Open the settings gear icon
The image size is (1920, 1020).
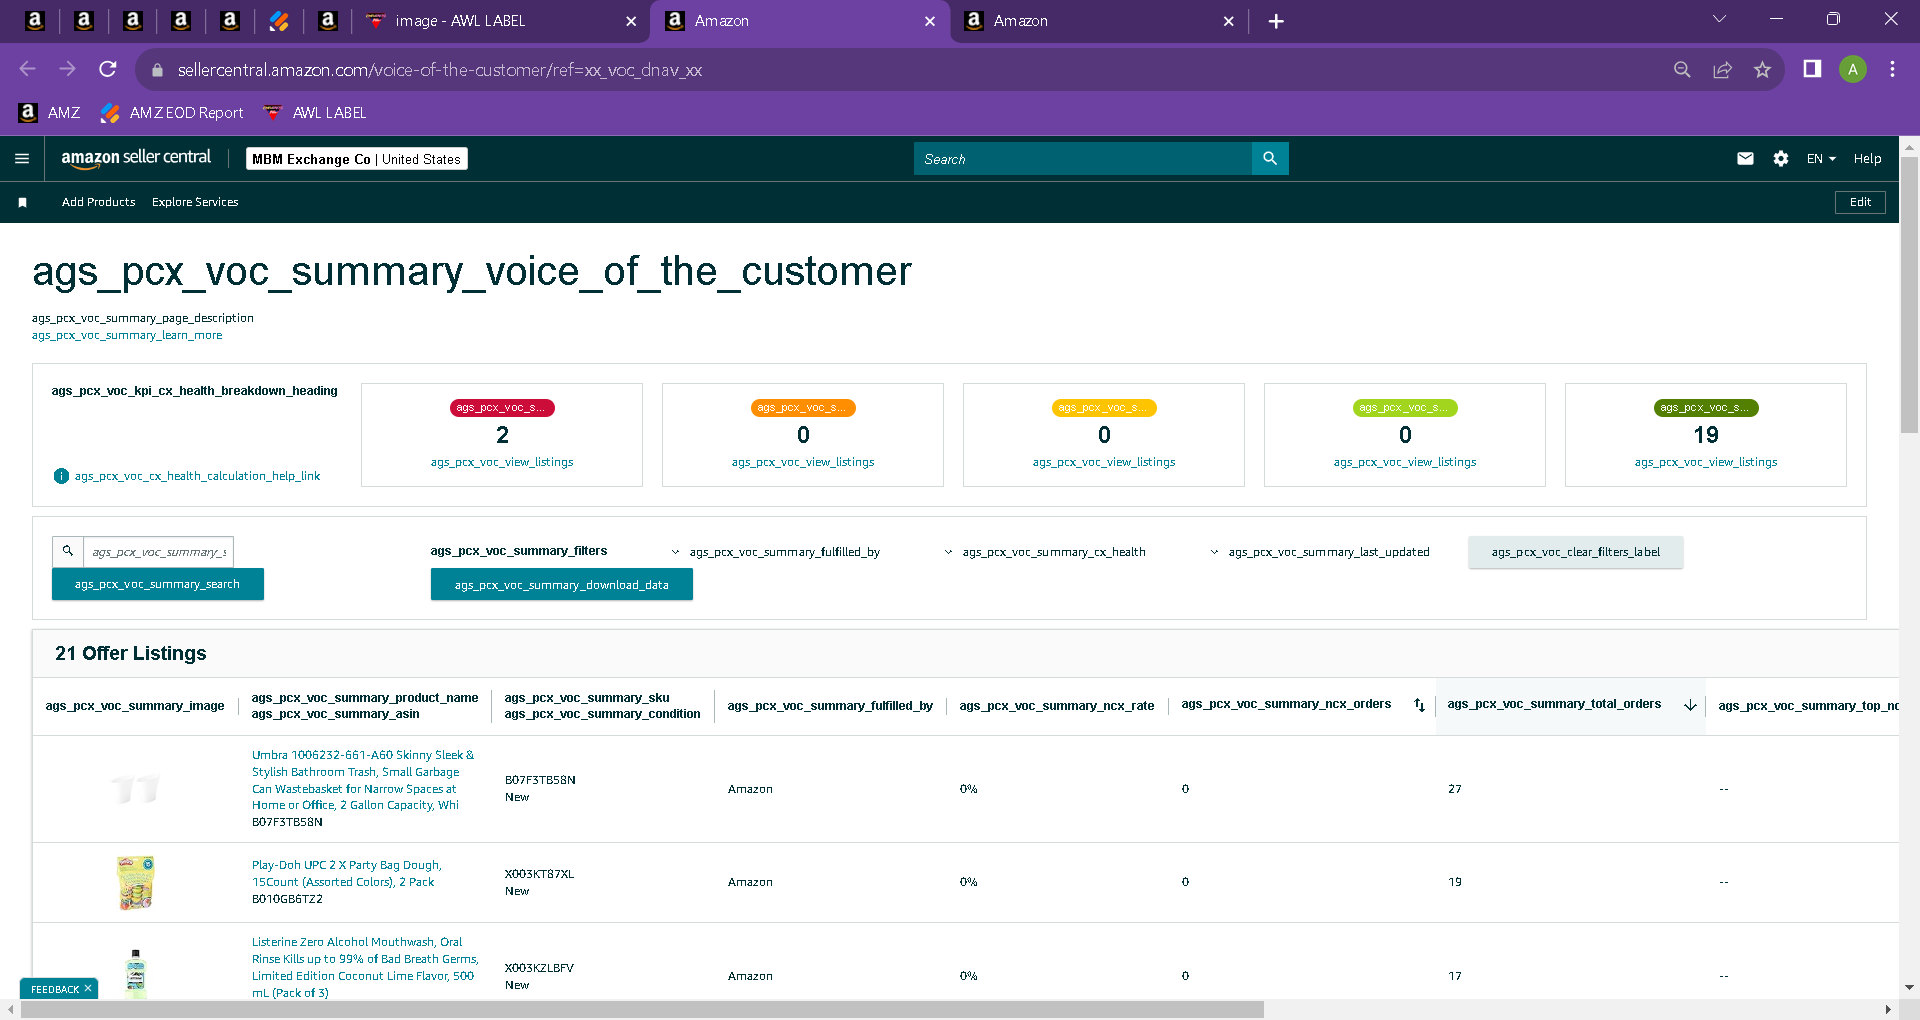coord(1781,158)
